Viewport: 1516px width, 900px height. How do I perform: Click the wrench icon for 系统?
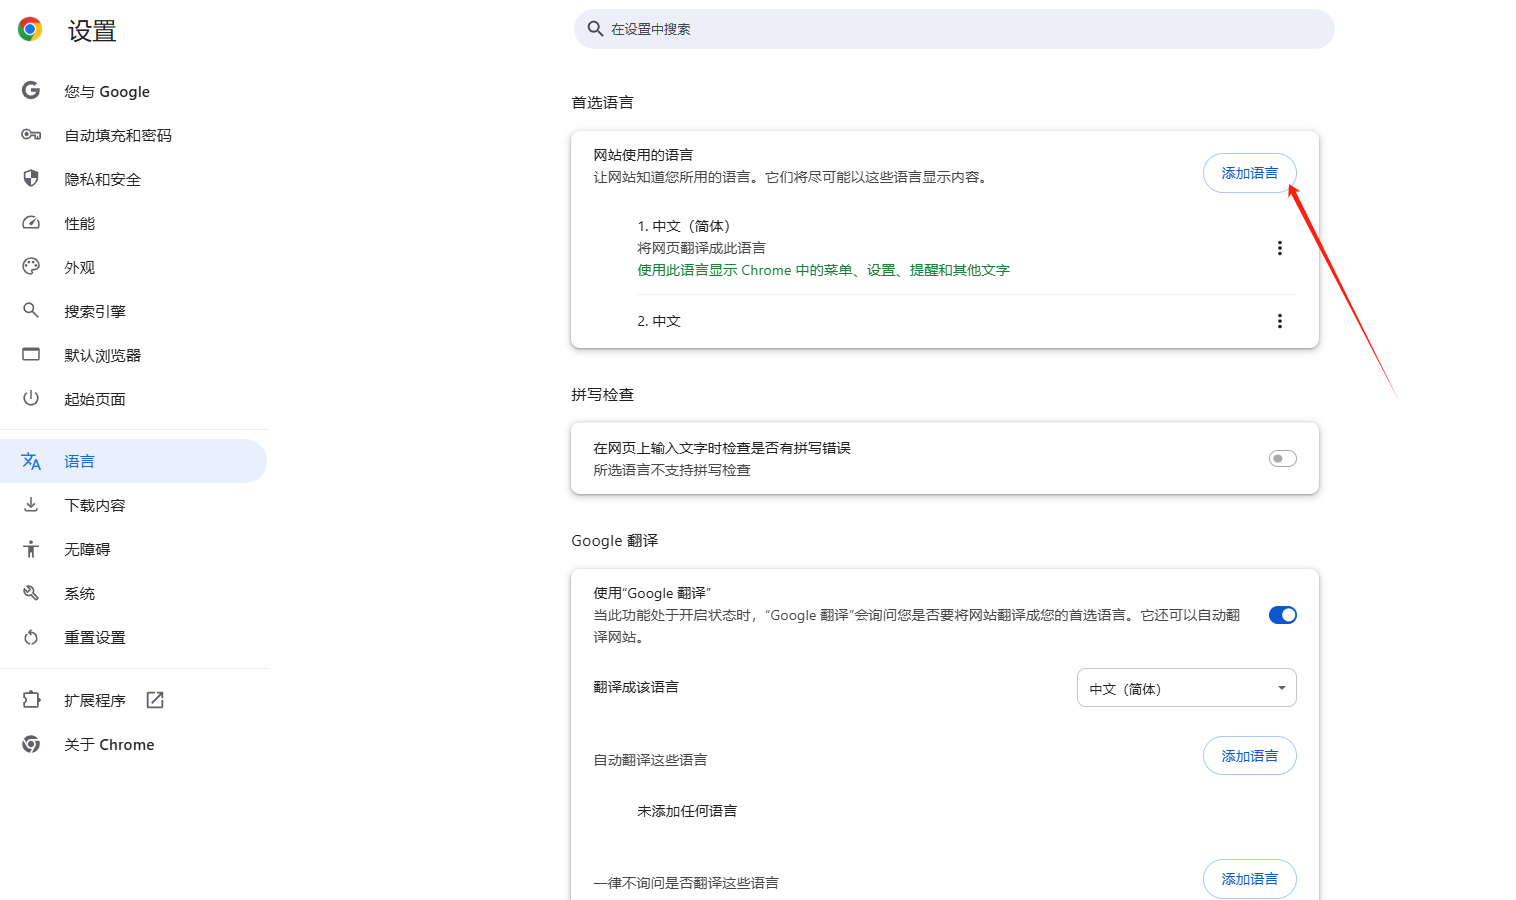(x=31, y=593)
